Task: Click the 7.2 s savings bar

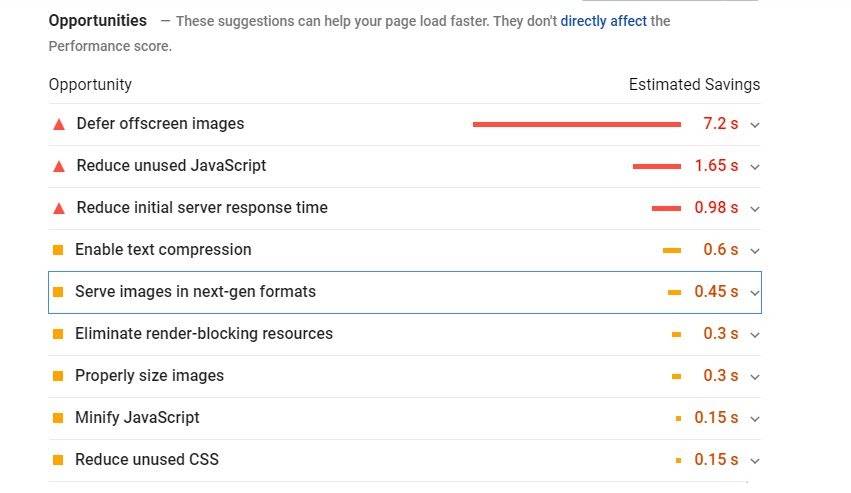Action: coord(576,124)
